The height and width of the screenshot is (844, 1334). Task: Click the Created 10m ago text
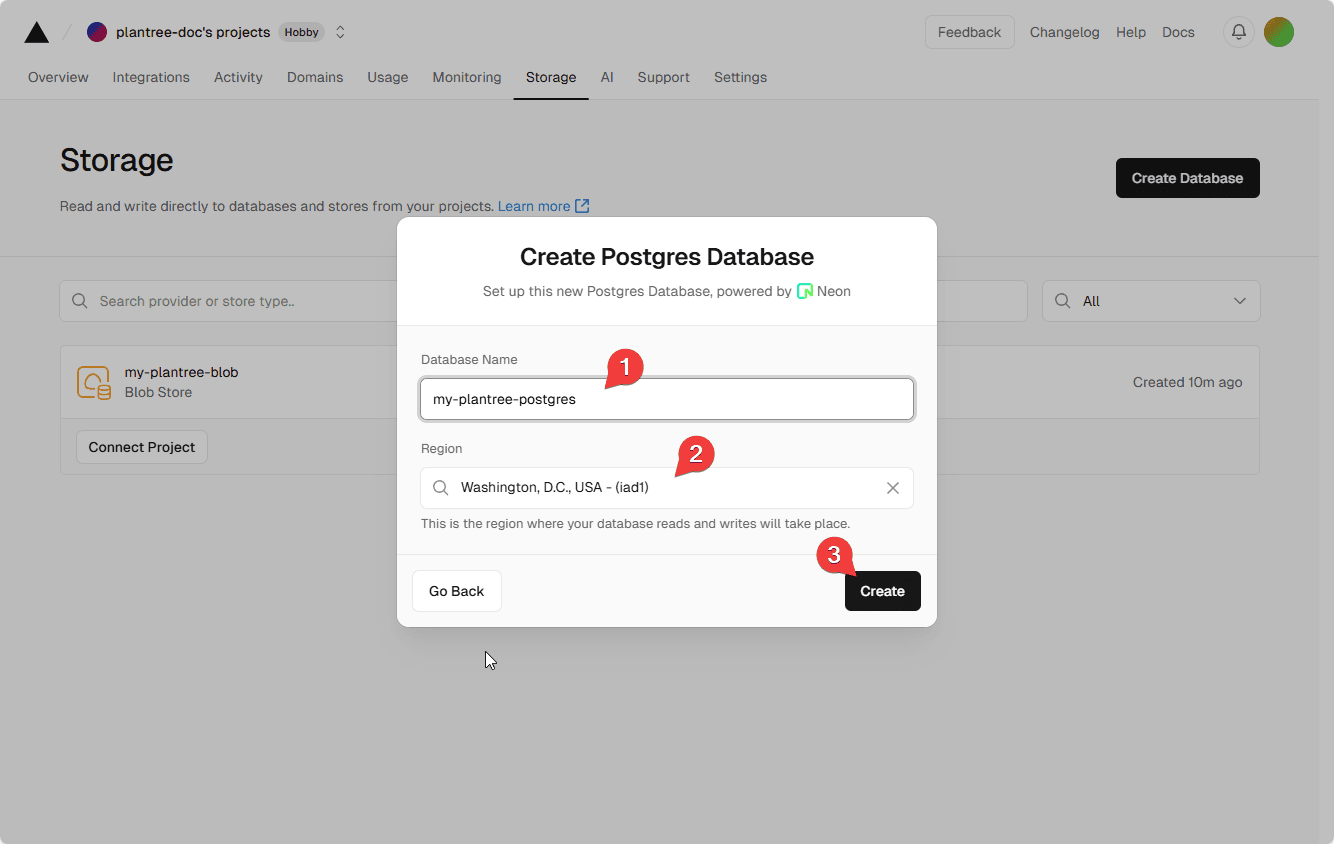click(1188, 382)
